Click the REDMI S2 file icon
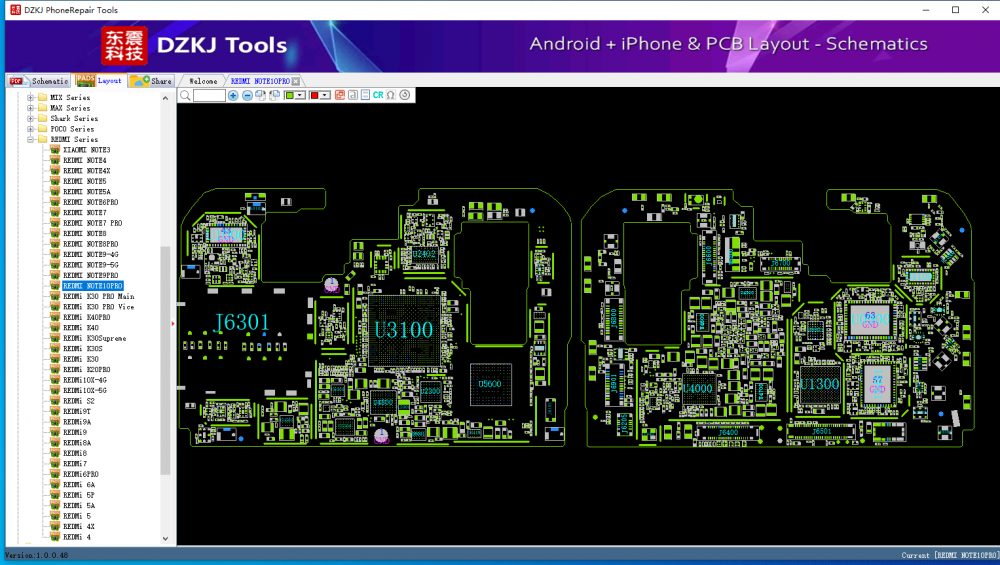 [55, 401]
